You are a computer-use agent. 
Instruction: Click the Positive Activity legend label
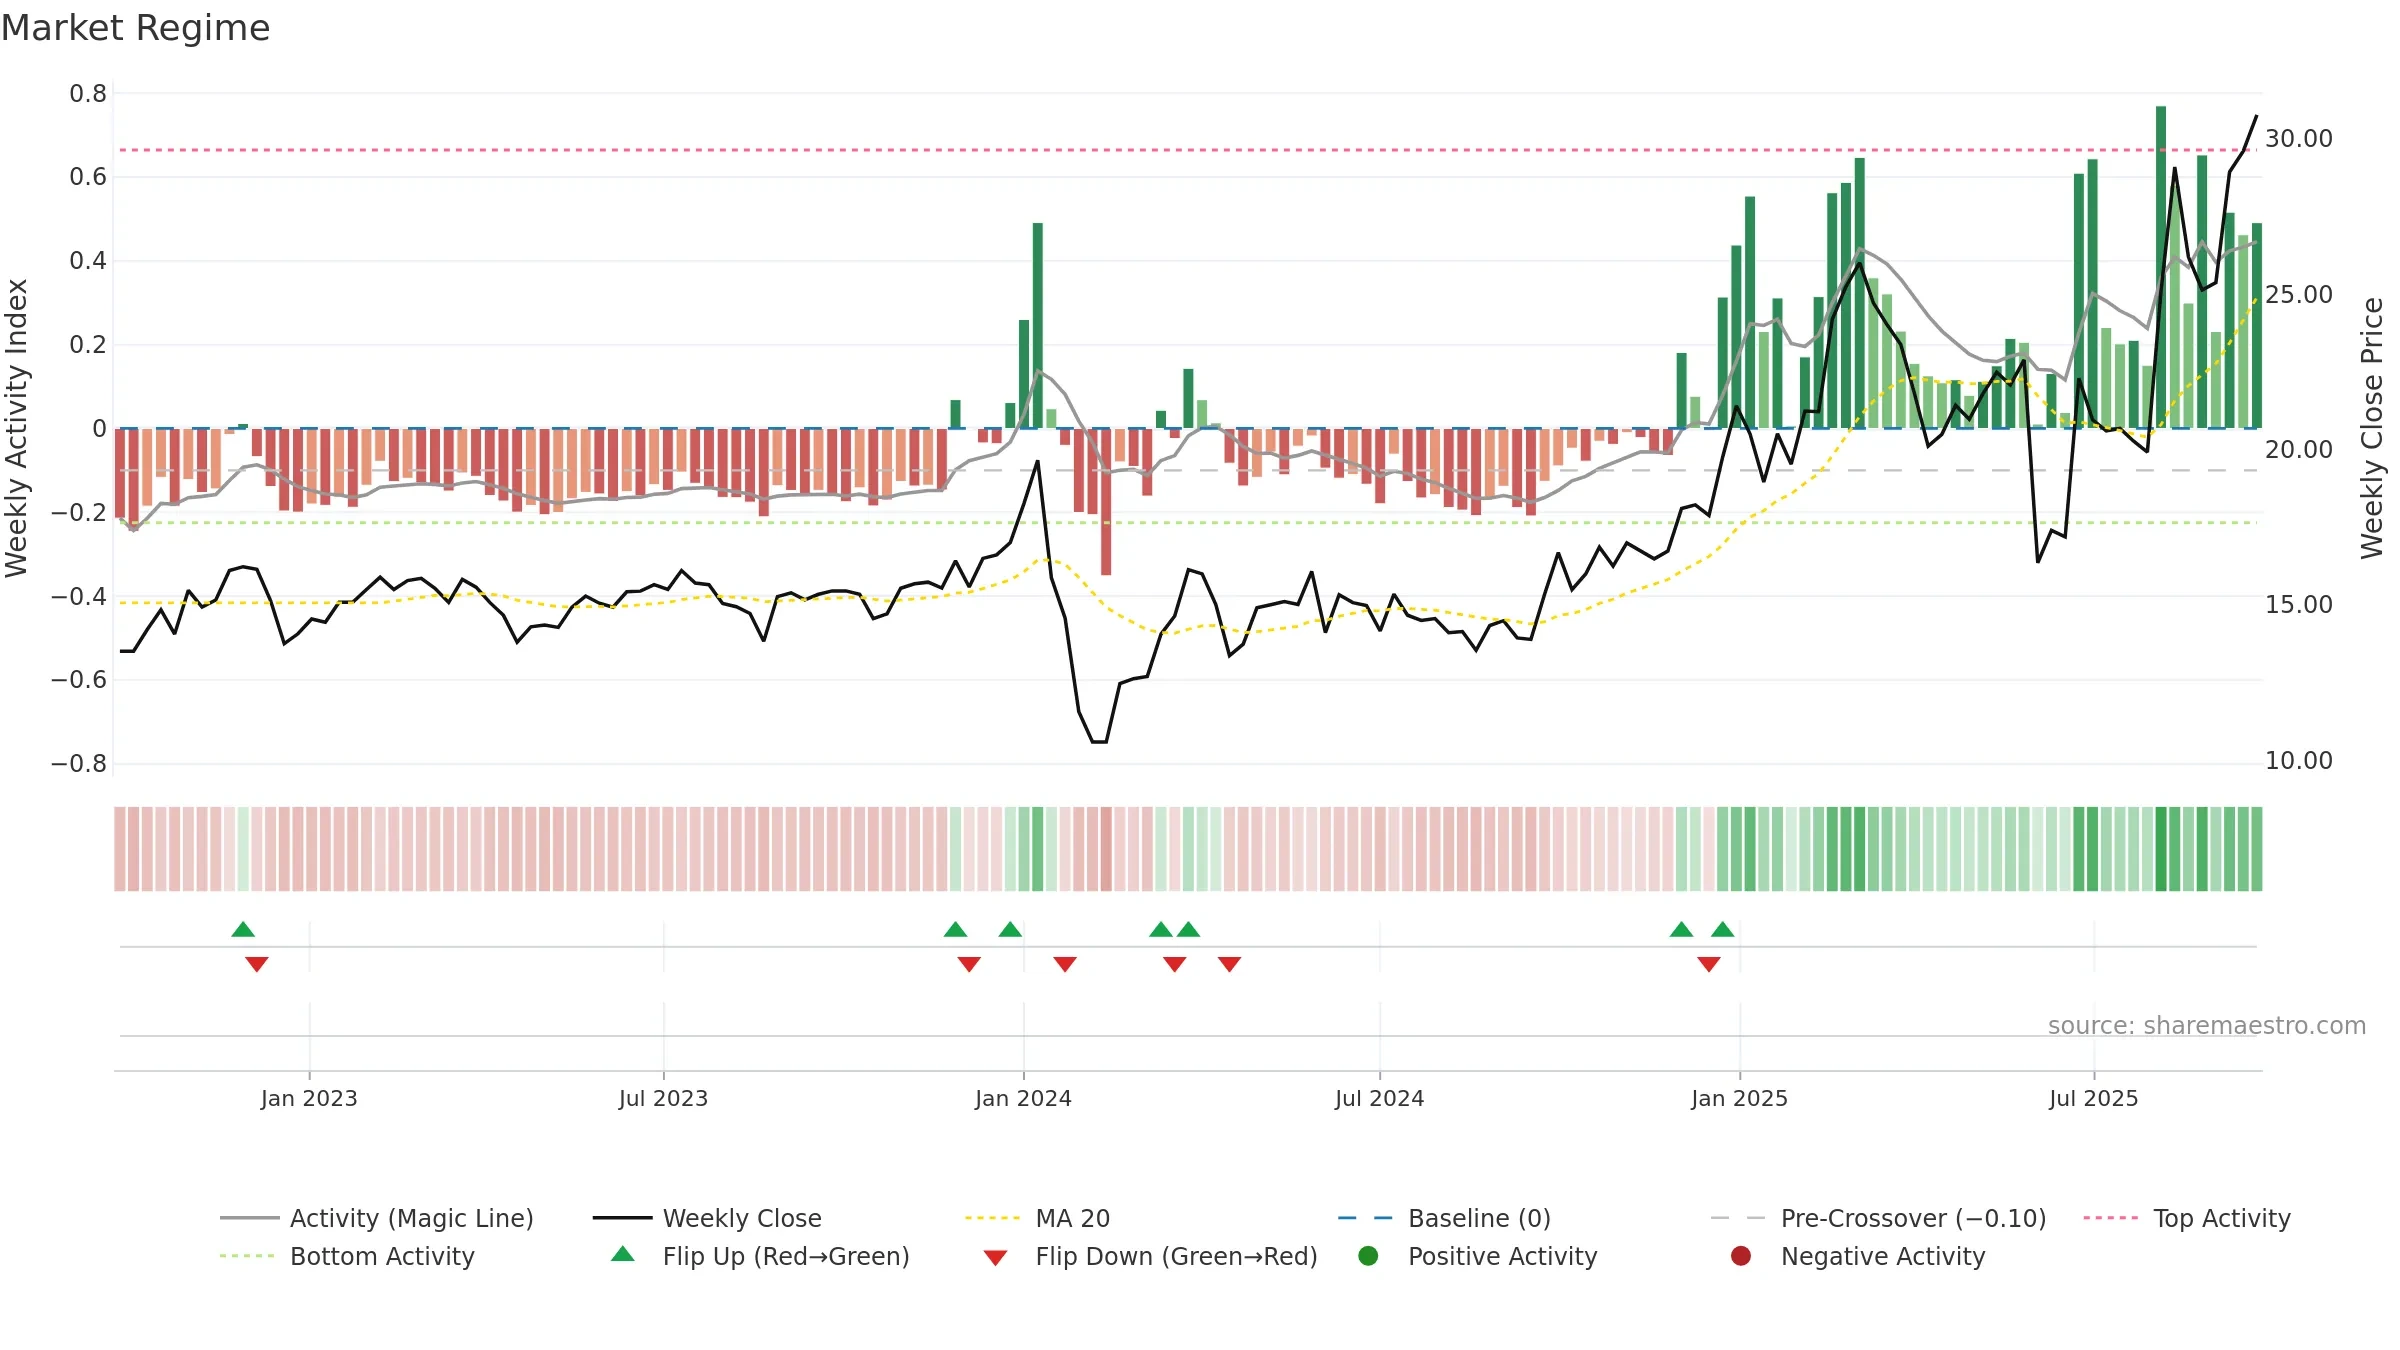[x=1502, y=1256]
